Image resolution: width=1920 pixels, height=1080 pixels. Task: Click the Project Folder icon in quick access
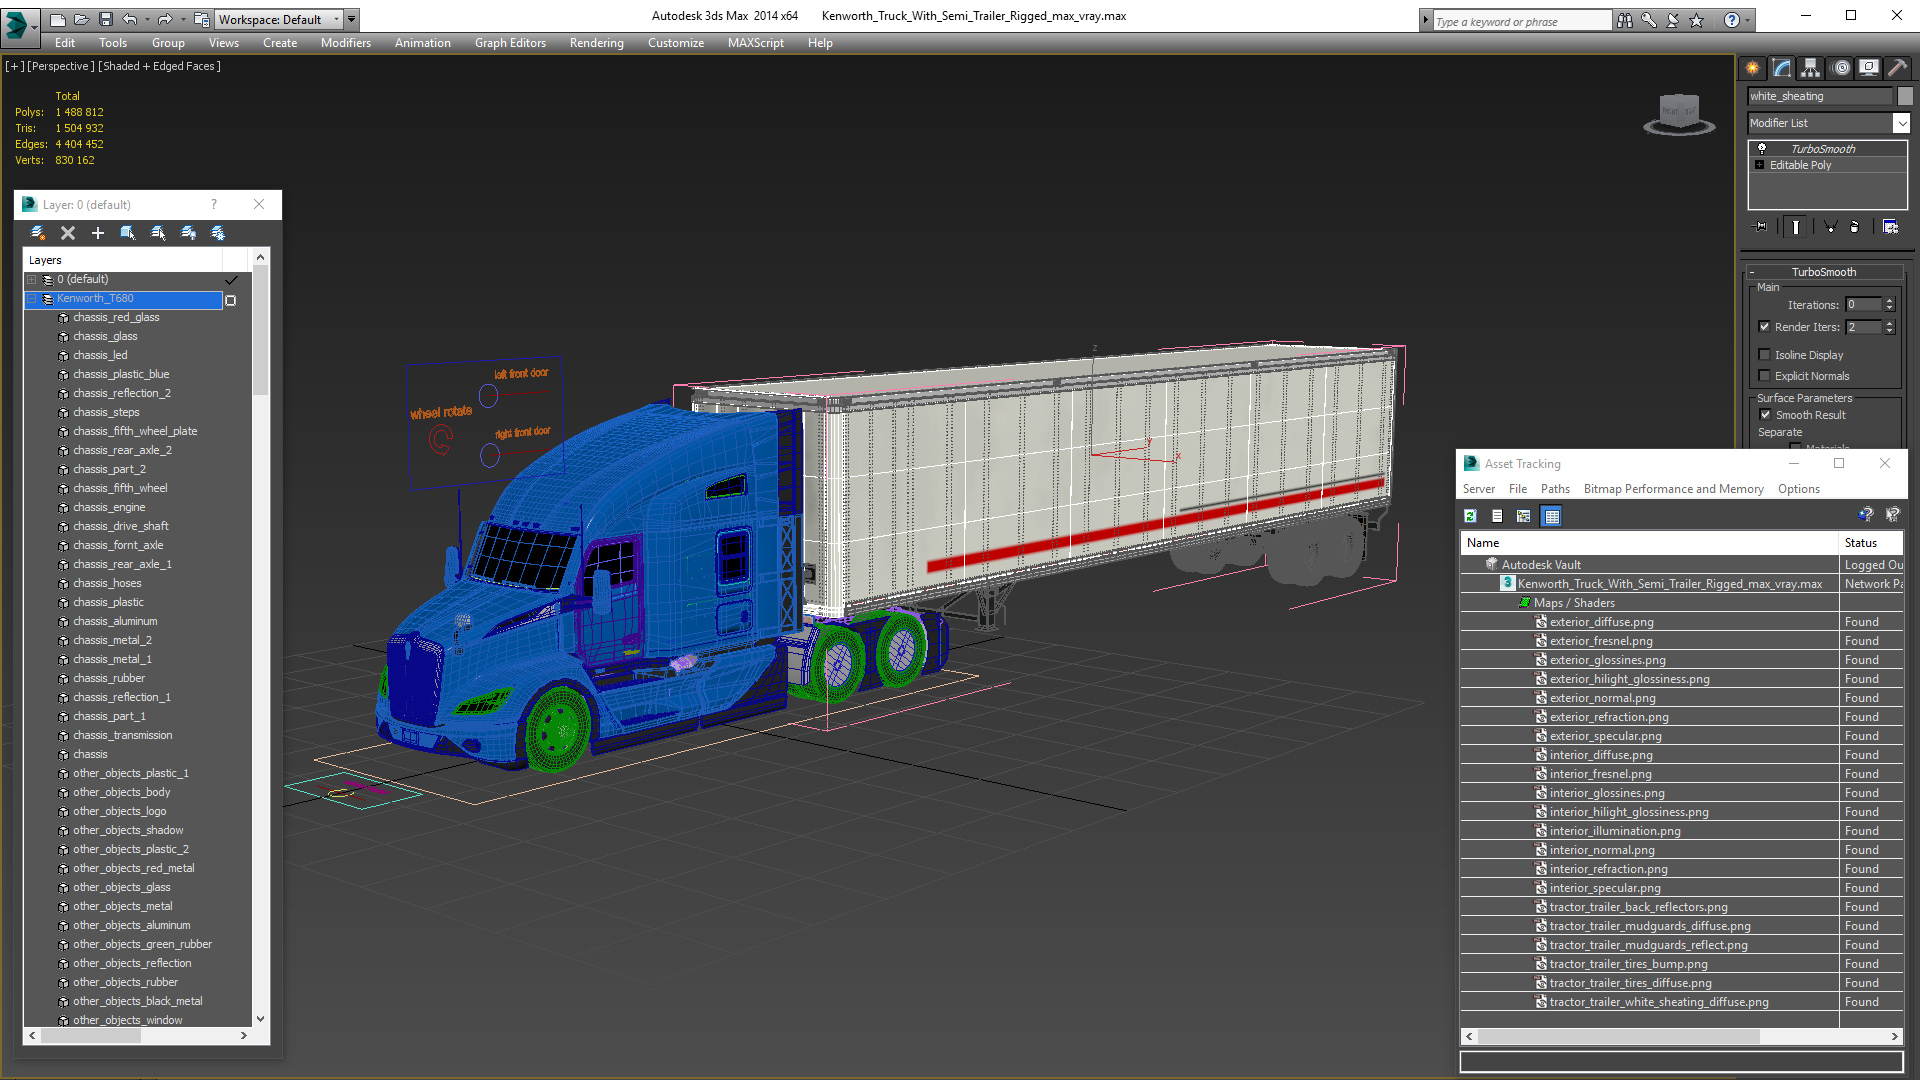point(202,19)
